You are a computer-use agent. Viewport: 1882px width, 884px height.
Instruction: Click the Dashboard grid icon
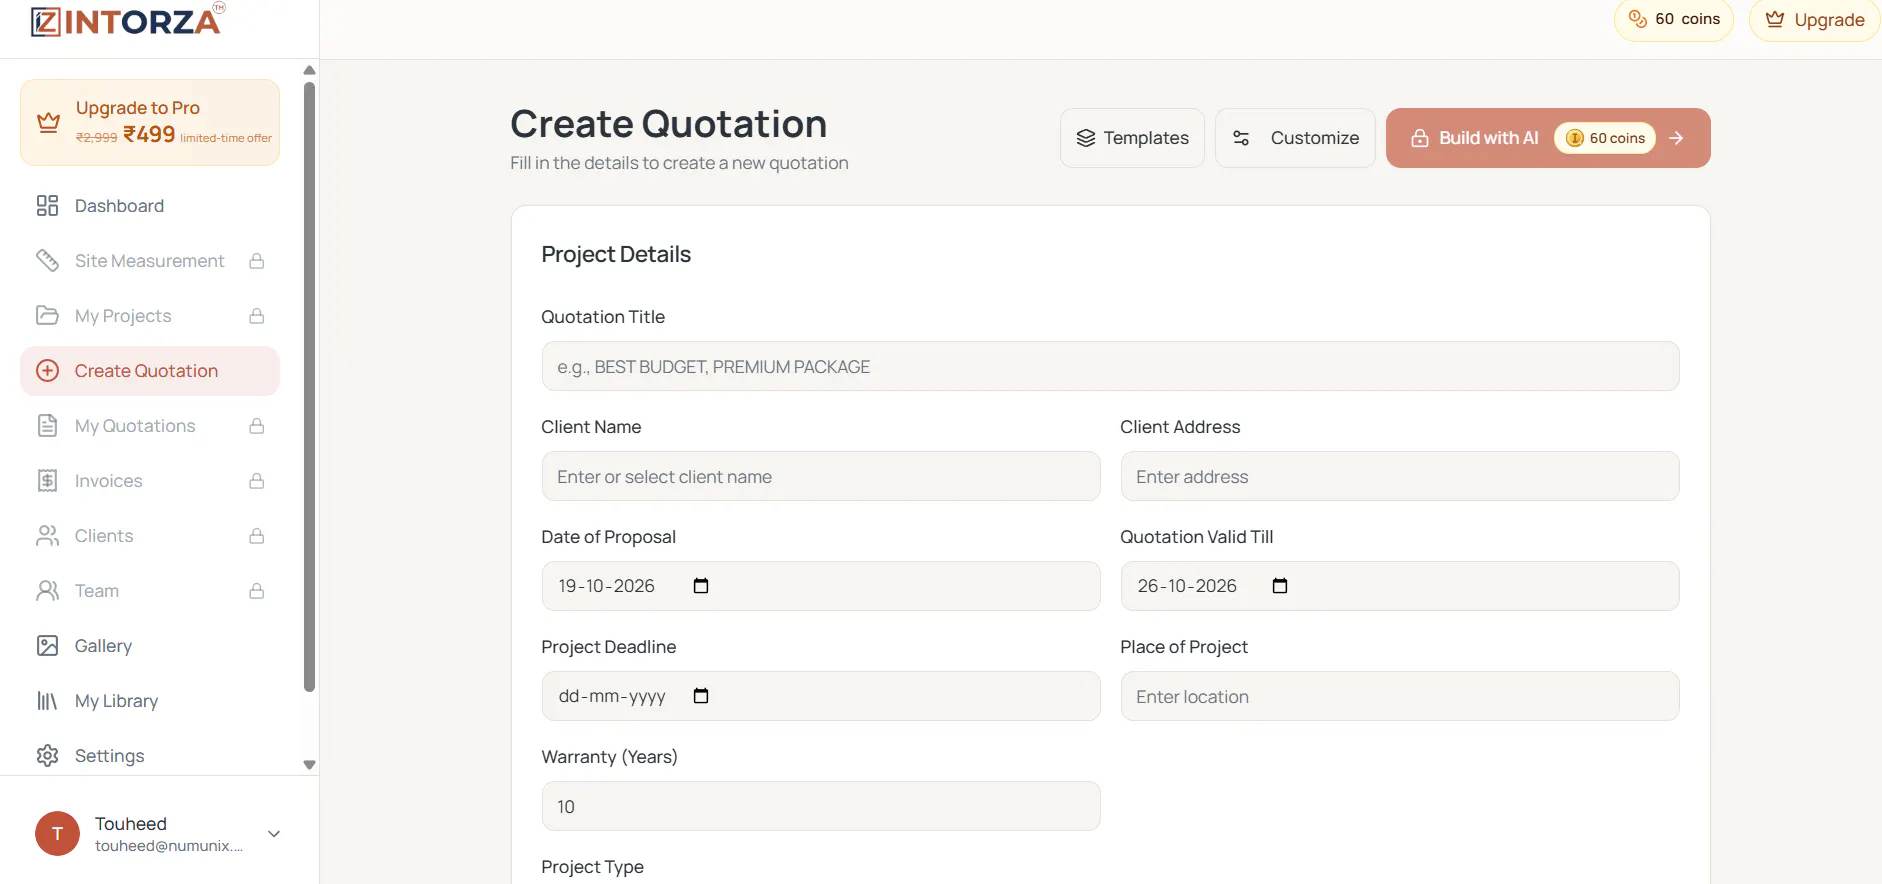point(47,206)
